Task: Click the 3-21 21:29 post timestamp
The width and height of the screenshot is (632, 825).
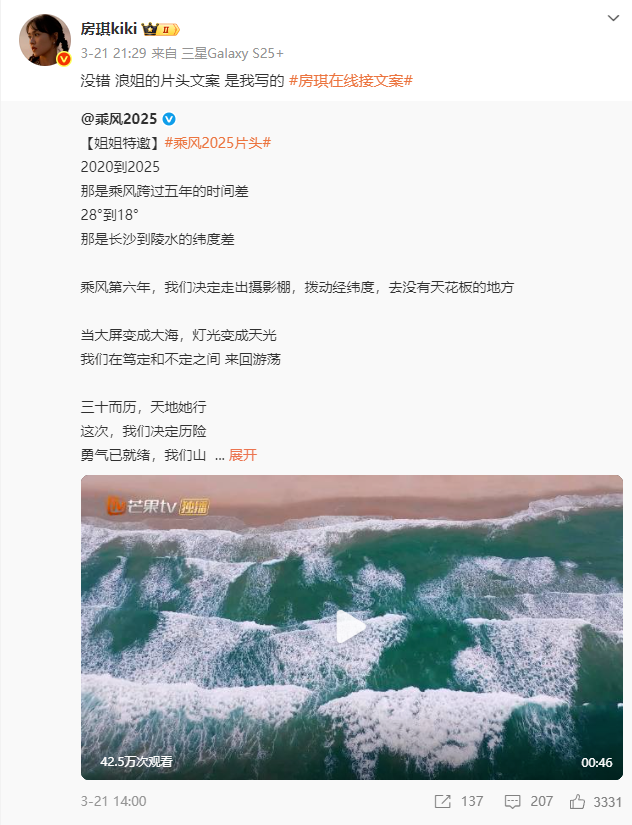Action: (x=113, y=53)
